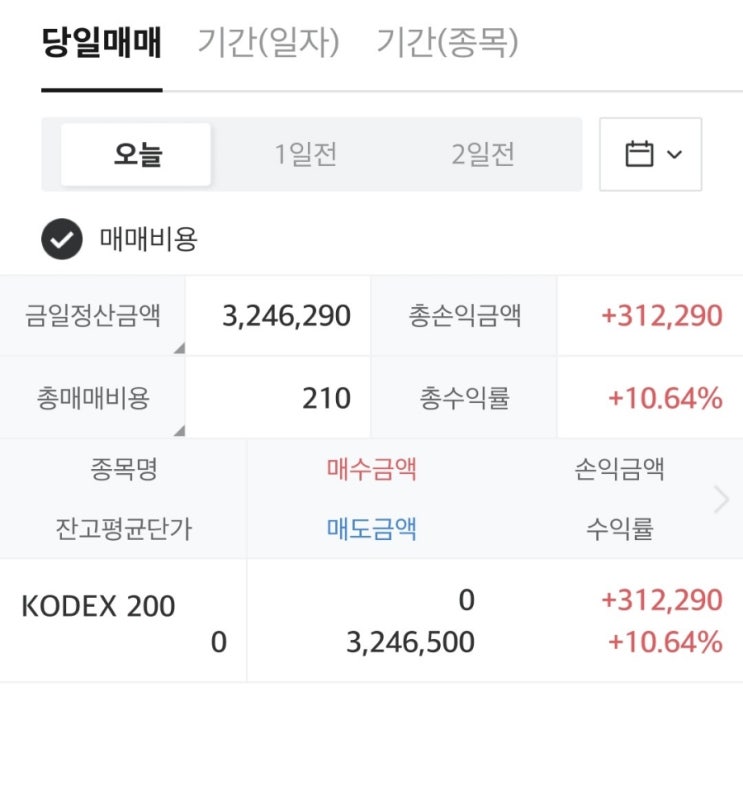Expand the calendar dropdown chevron
Screen dimensions: 743x810
(x=674, y=155)
